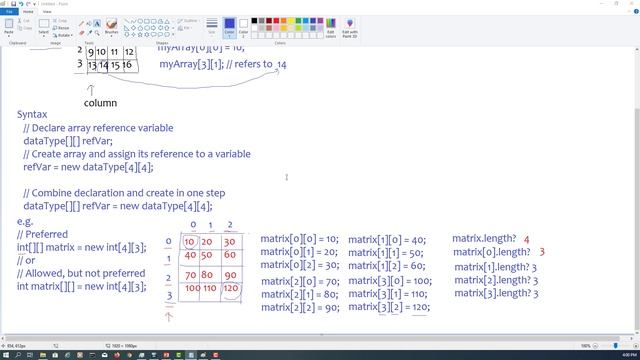Select Color 2 background box
Viewport: 640px width, 360px height.
coord(243,28)
